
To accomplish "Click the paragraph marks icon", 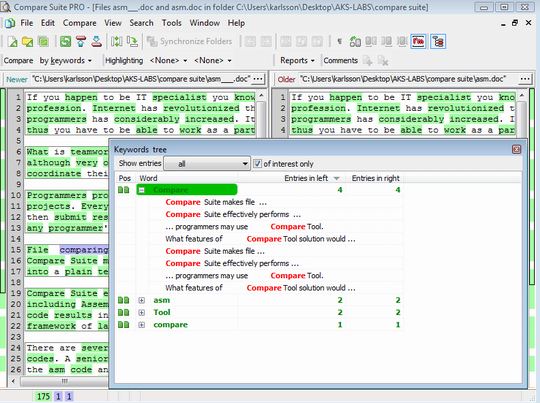I will 340,41.
